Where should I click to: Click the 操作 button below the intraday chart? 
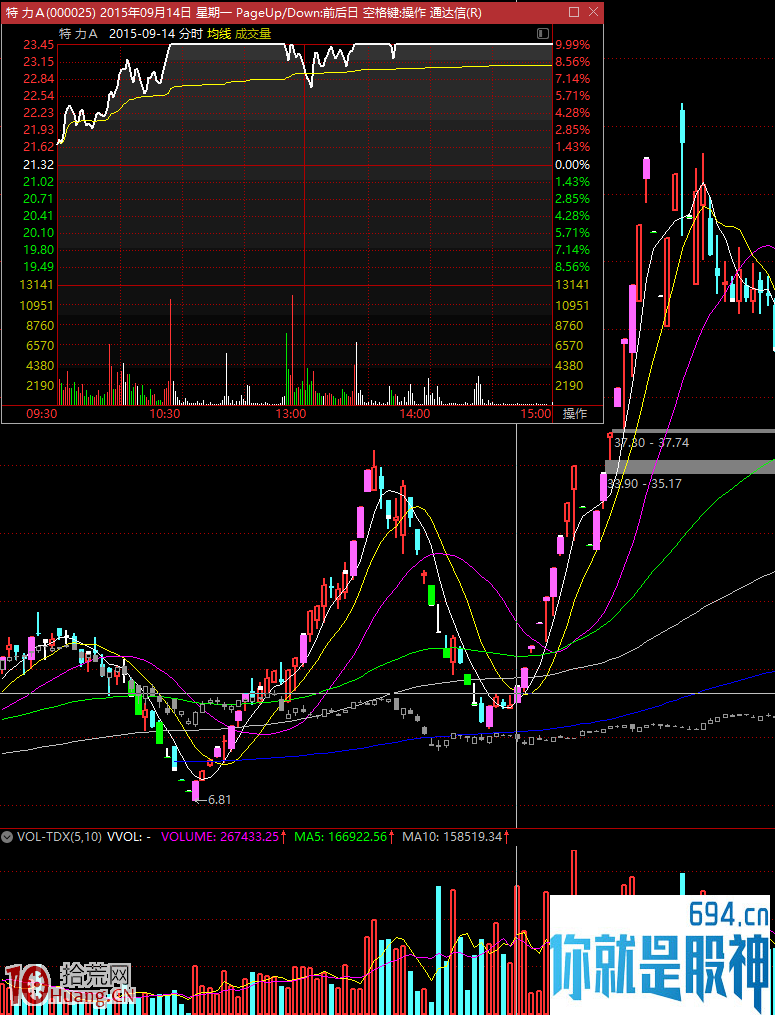click(x=575, y=414)
